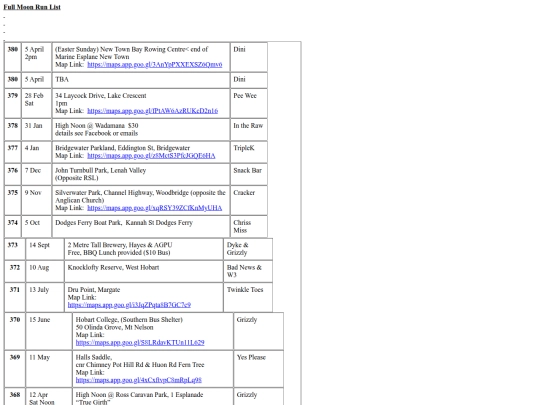Open the Halls Saddle map link
Screen dimensions: 540x405
pos(138,380)
